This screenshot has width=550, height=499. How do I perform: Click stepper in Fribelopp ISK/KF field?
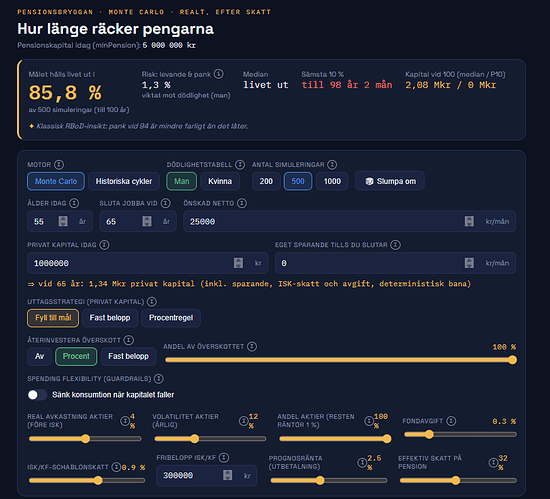[x=228, y=476]
